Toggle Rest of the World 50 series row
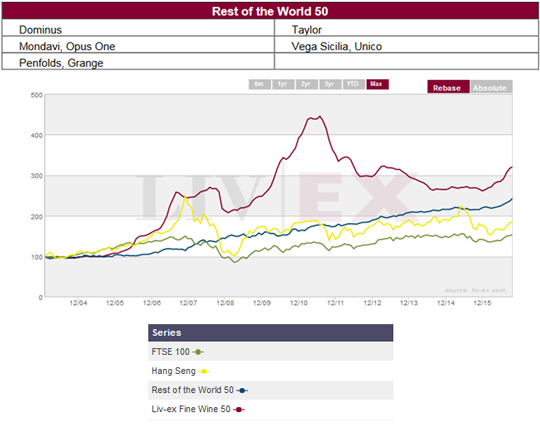Viewport: 540px width, 430px height. [x=271, y=390]
